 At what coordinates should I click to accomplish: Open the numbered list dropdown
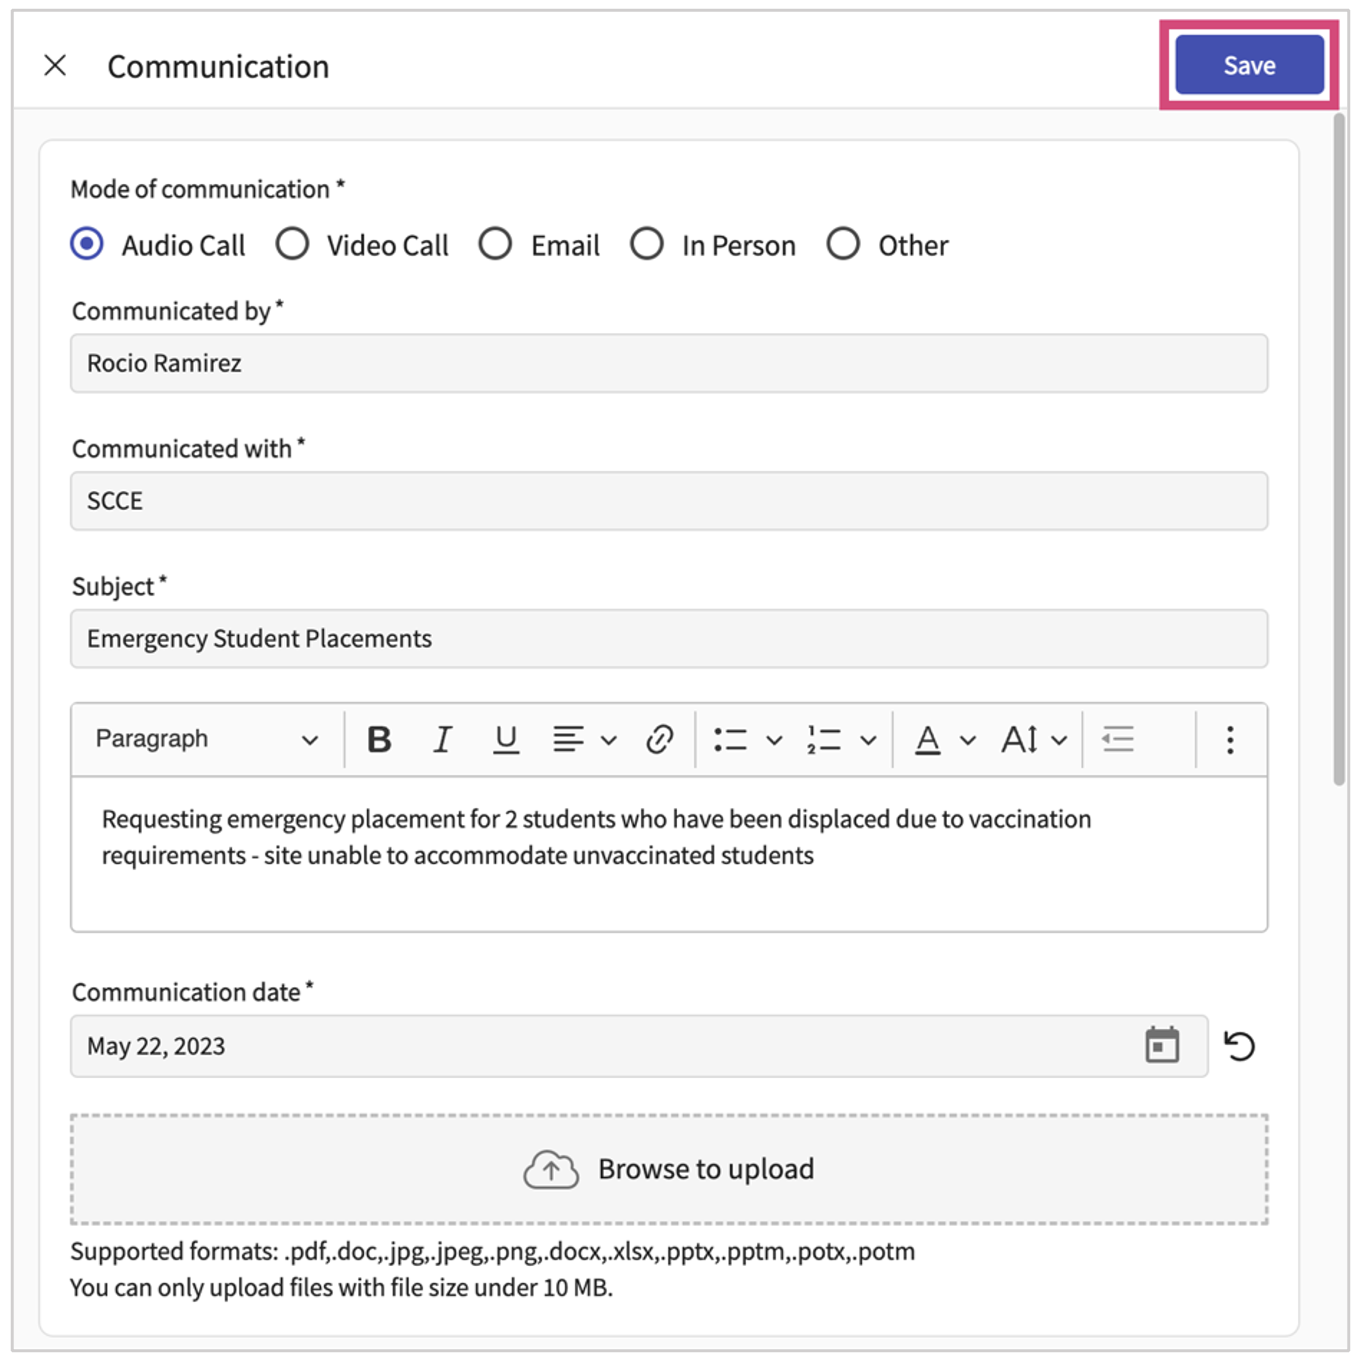click(841, 740)
